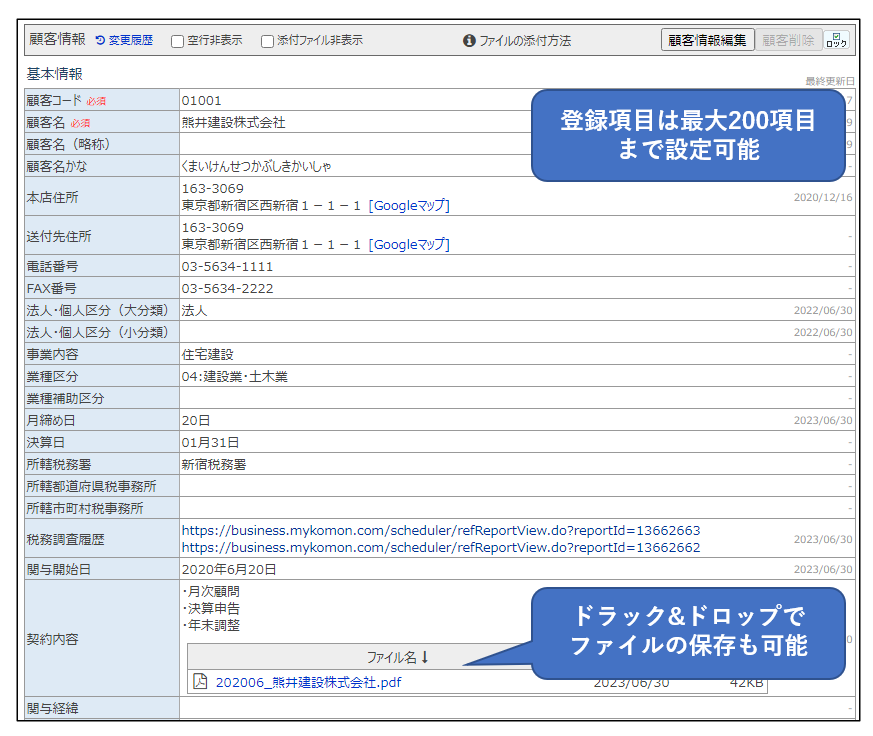Viewport: 873px width, 736px height.
Task: Open Googleマップ link for 本店住所
Action: pos(409,205)
